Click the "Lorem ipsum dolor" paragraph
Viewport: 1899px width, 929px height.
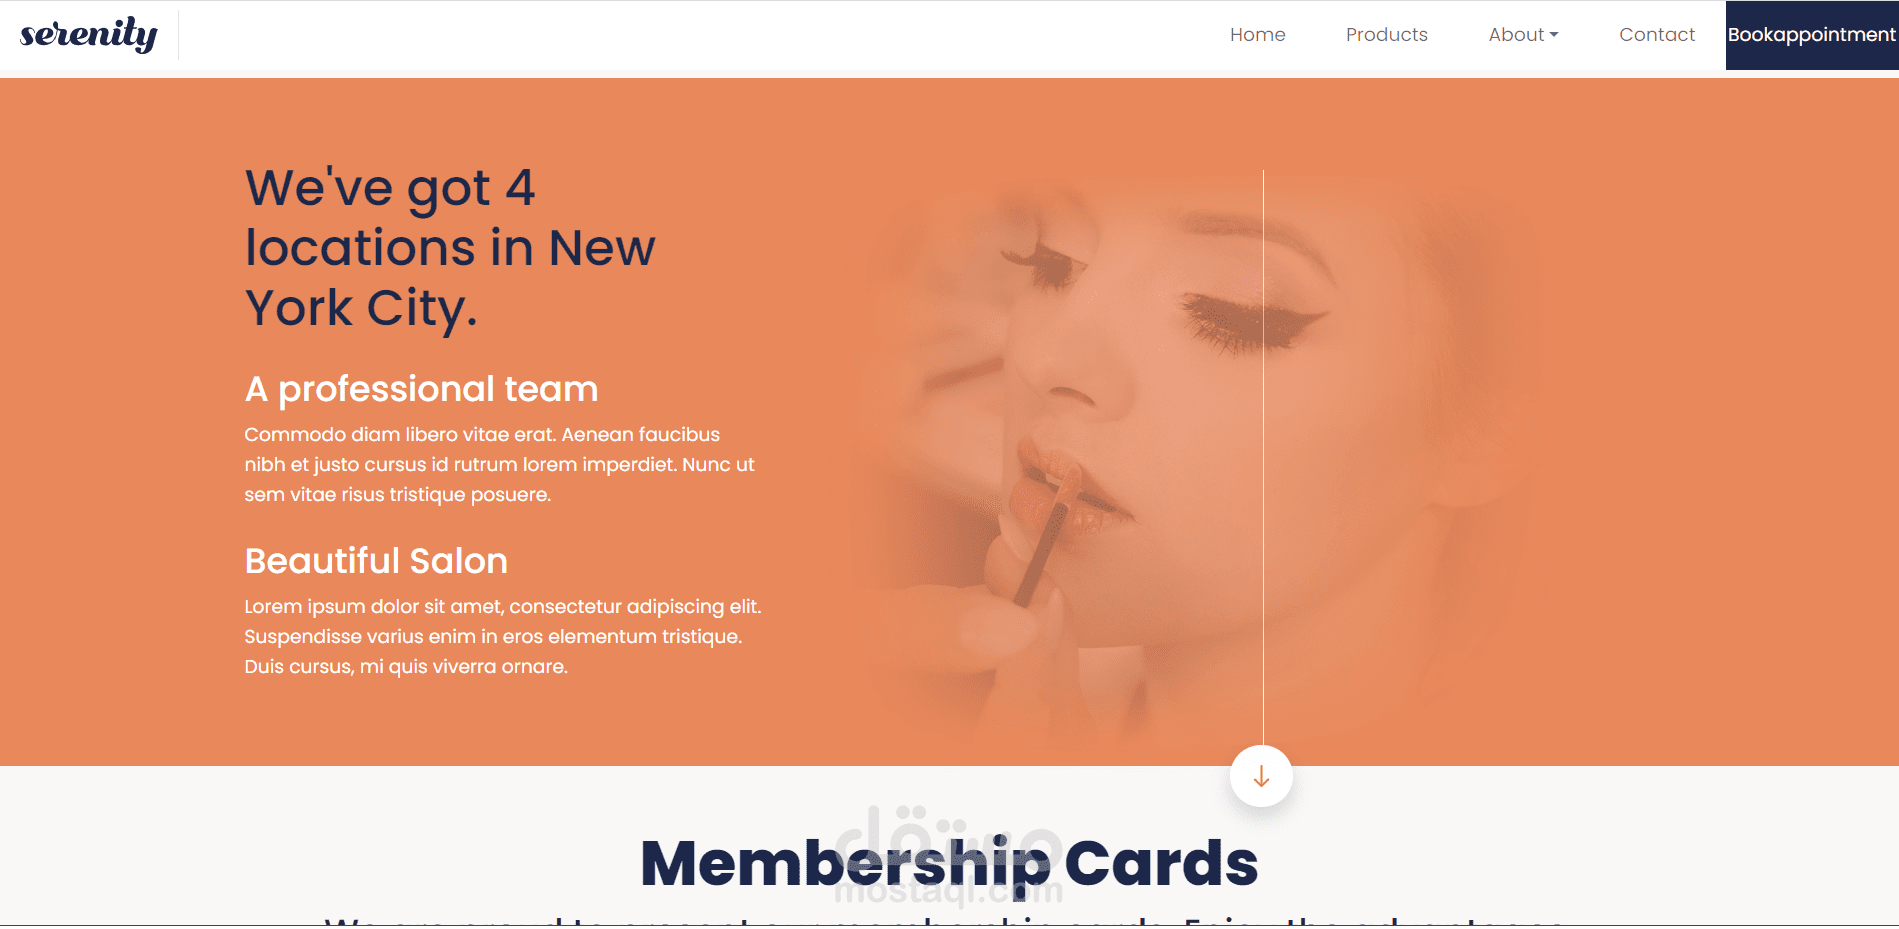[503, 637]
